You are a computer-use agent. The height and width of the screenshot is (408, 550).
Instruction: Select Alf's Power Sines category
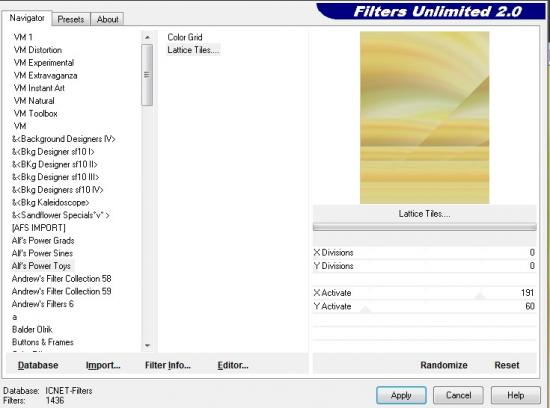coord(42,253)
